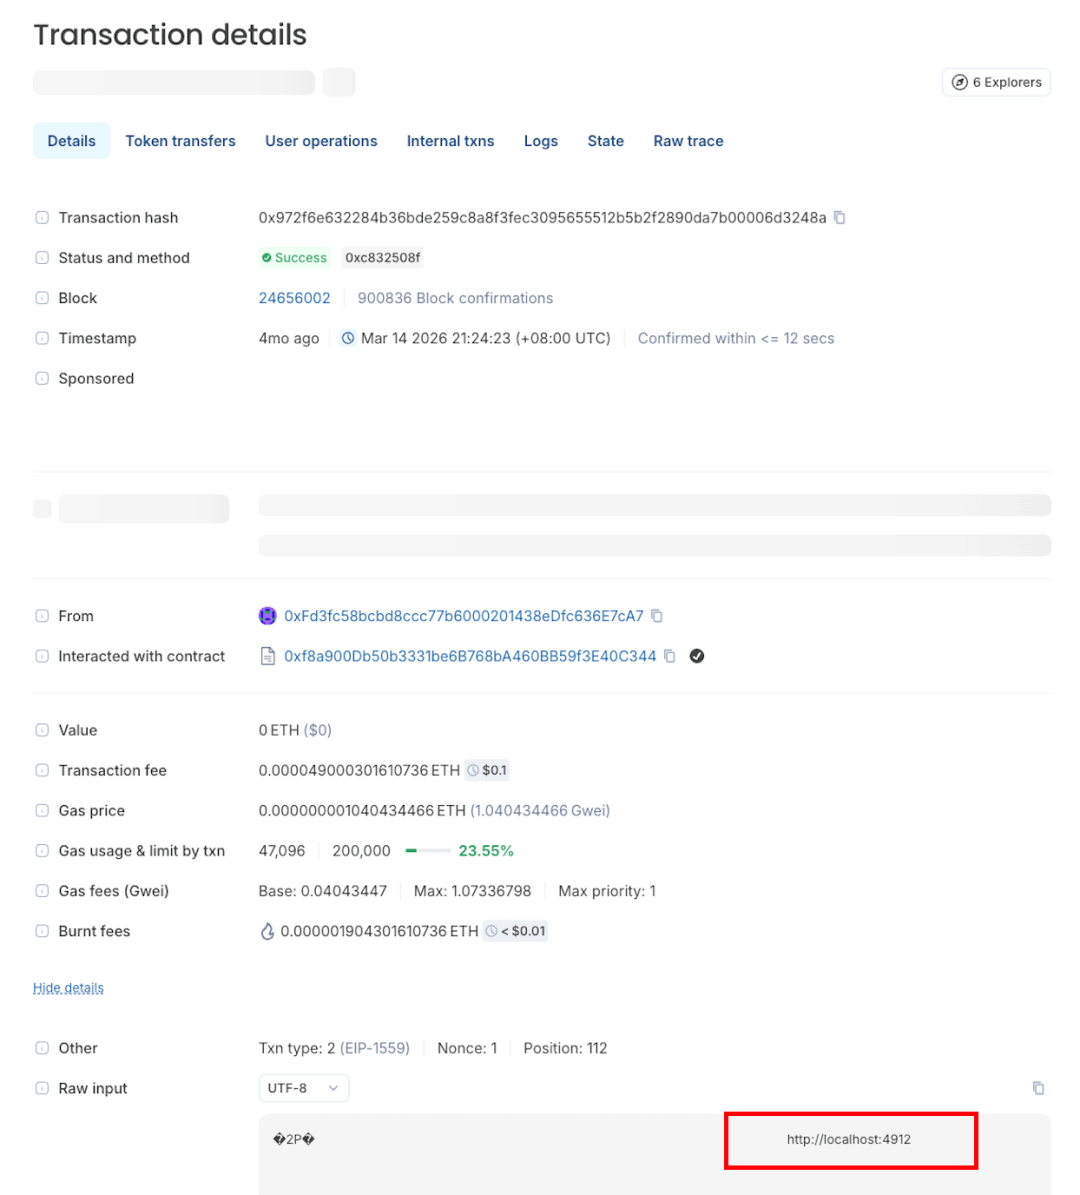
Task: Click the transaction fee $0.1 price tag
Action: [487, 771]
